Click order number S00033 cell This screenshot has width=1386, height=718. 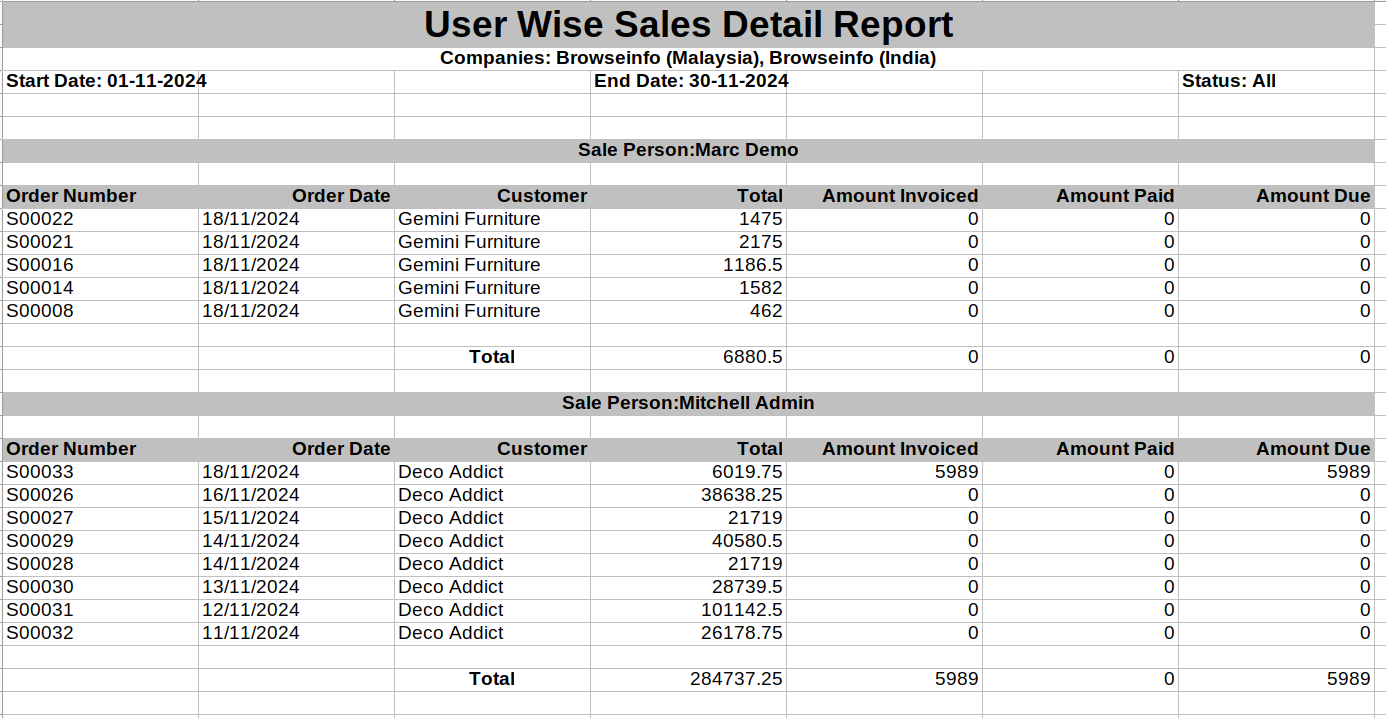coord(40,472)
